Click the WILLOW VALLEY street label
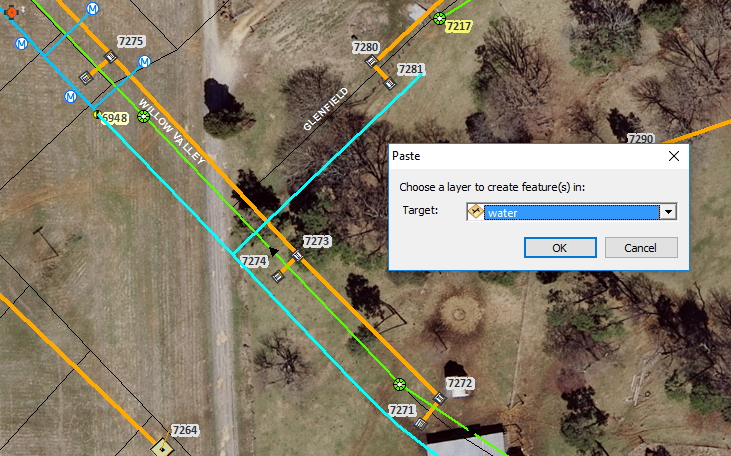This screenshot has height=456, width=731. [172, 132]
